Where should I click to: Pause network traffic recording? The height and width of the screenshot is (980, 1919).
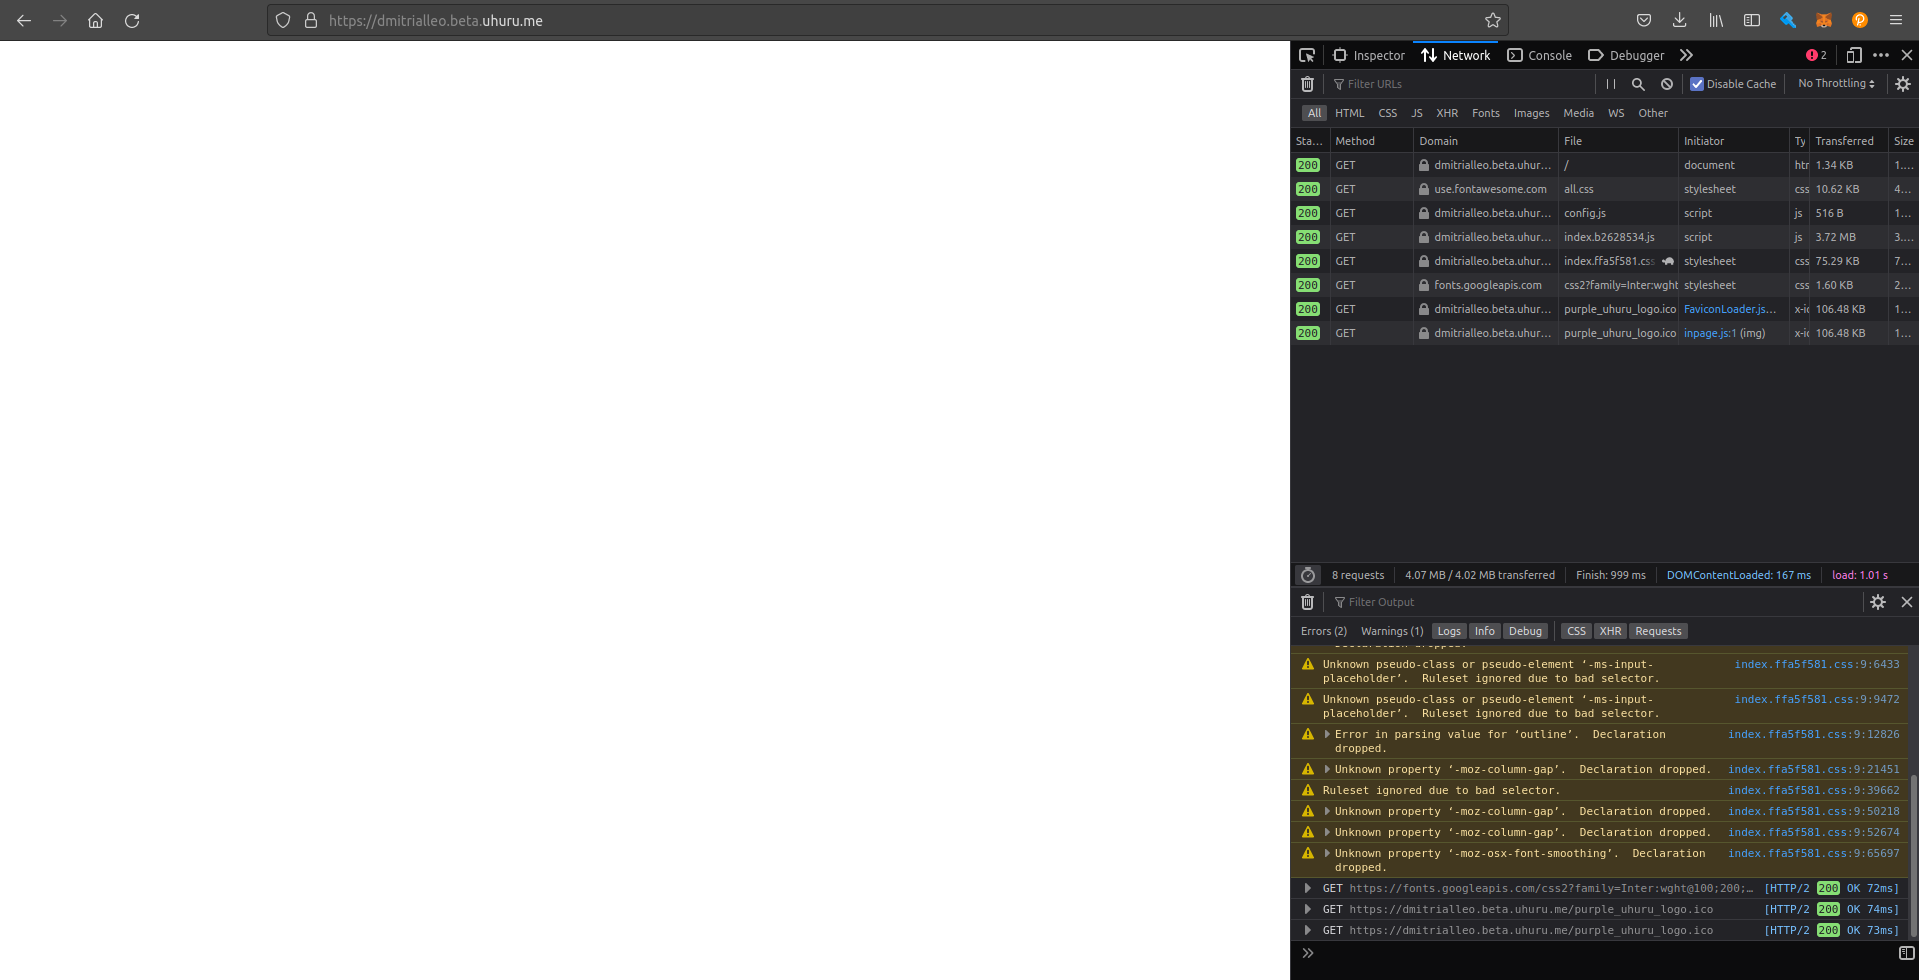(x=1610, y=84)
